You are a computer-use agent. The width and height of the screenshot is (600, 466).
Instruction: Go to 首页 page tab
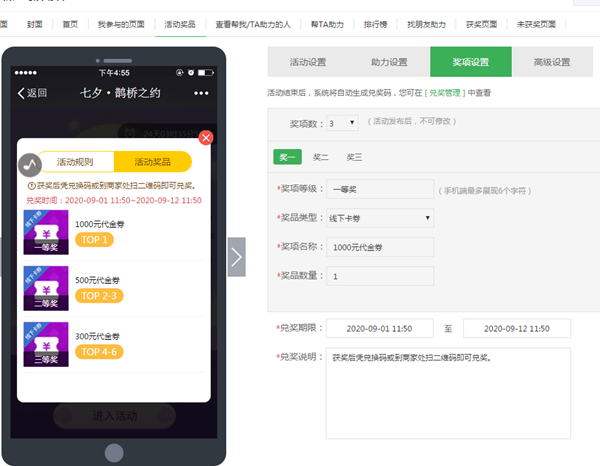click(x=70, y=24)
